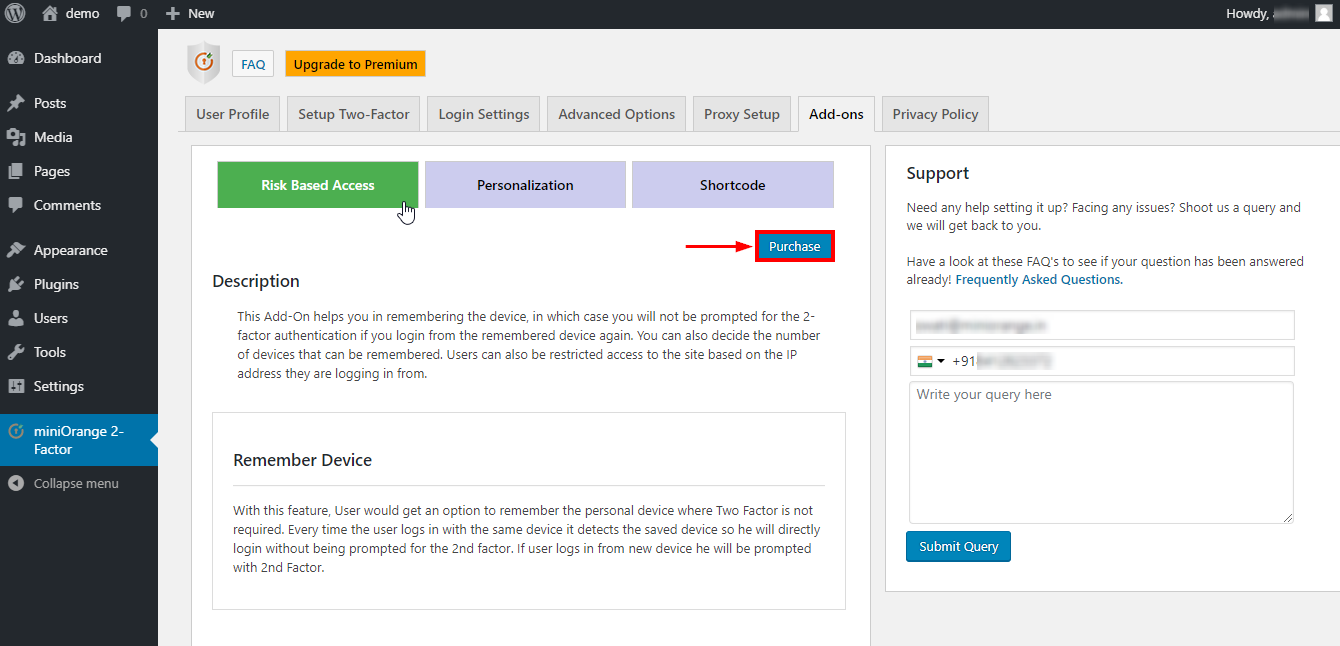Focus the phone number field
1340x646 pixels.
coord(1102,361)
